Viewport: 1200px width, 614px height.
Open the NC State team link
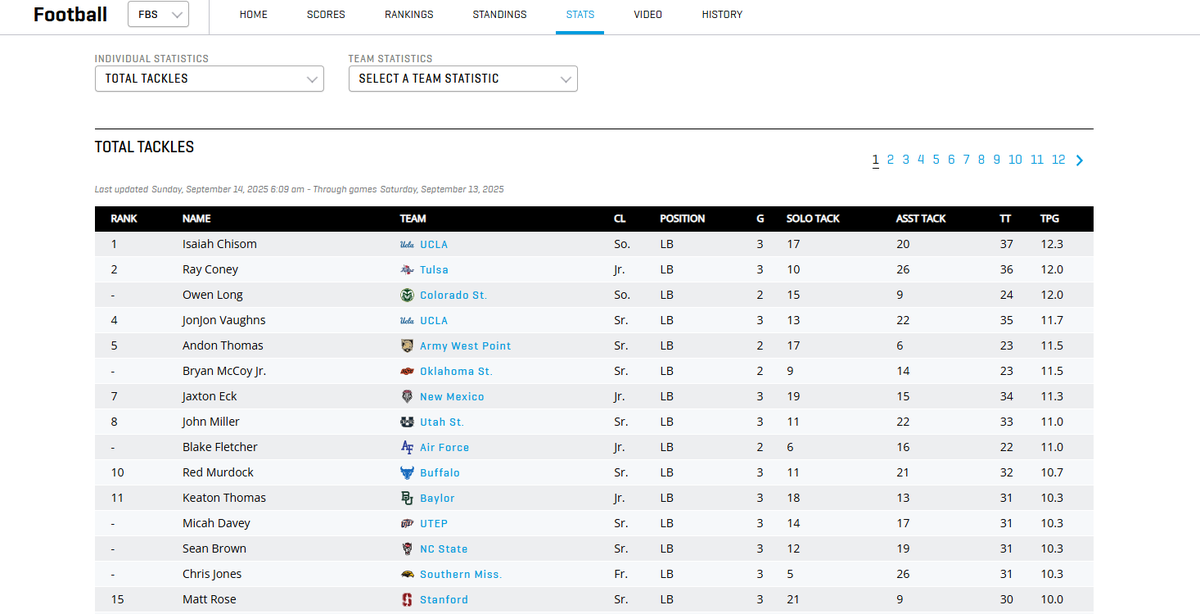coord(444,549)
